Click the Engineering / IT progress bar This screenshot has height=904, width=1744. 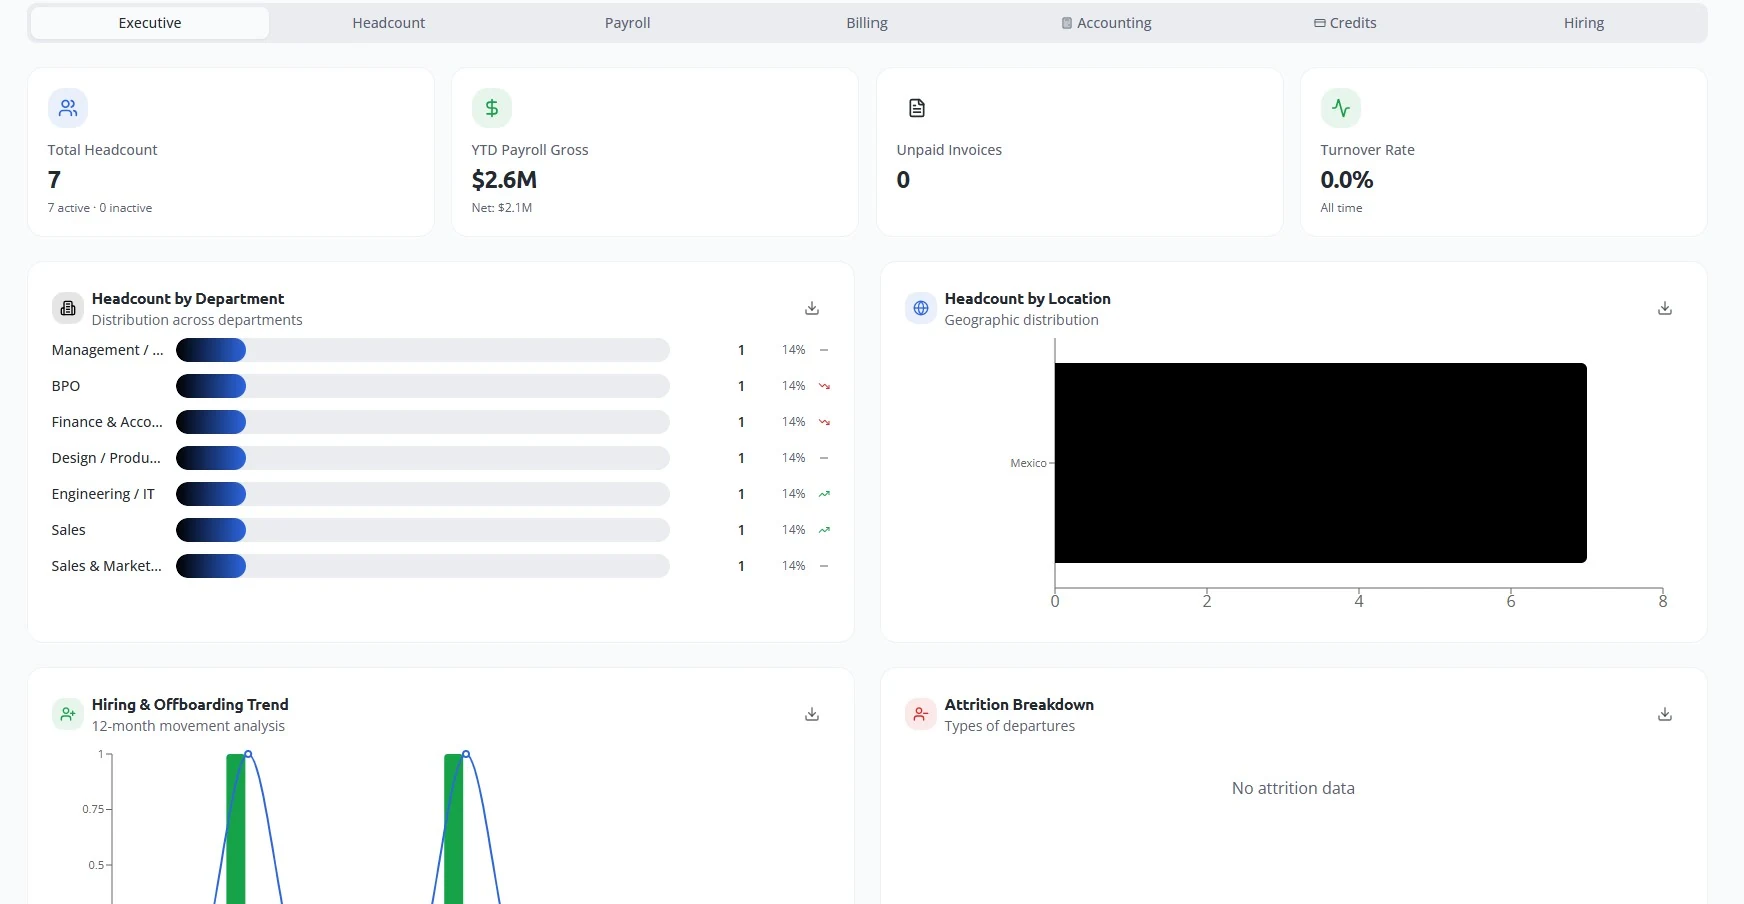[x=423, y=494]
